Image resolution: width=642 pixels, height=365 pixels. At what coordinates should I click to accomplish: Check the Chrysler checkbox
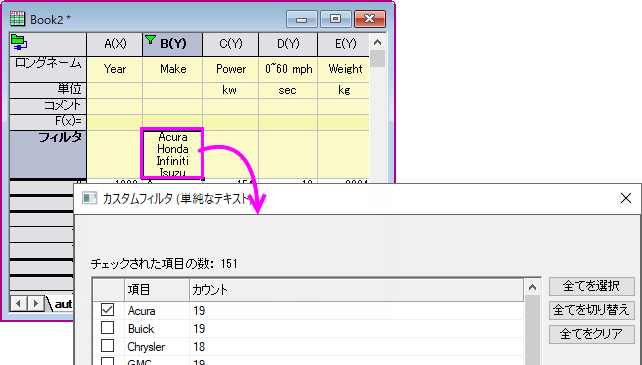point(108,346)
